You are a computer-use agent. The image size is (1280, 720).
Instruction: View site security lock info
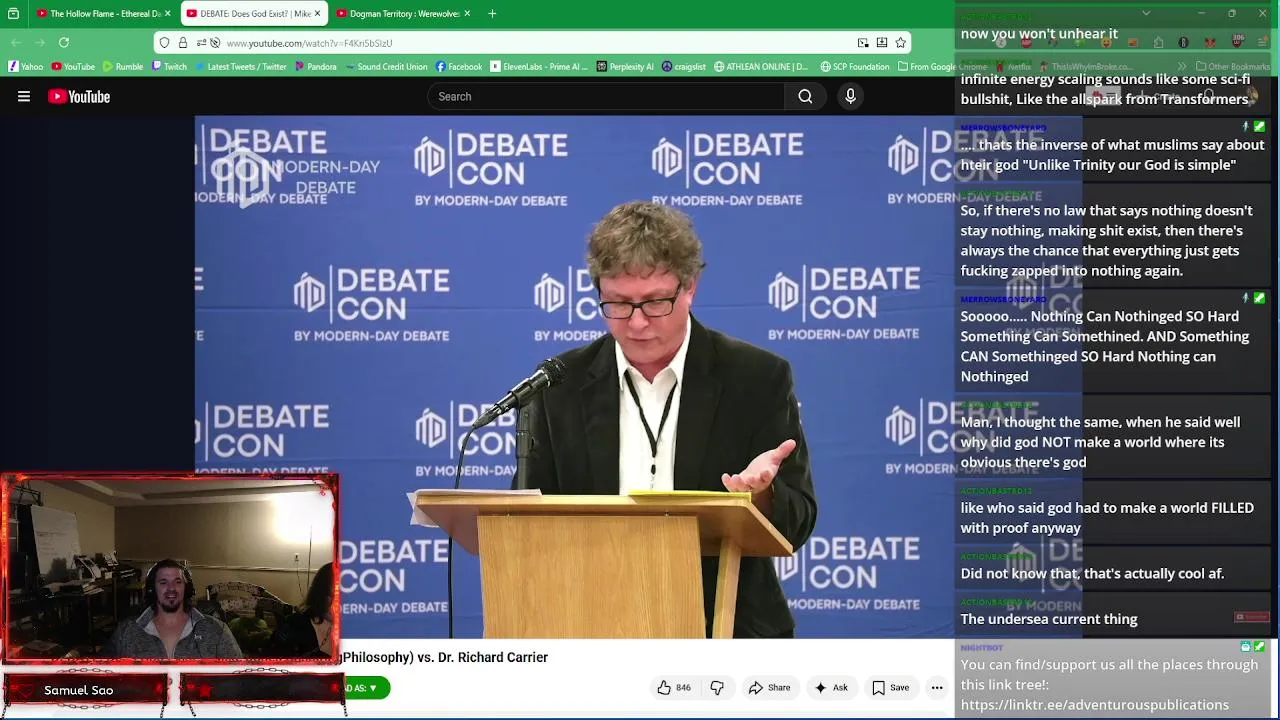(183, 43)
